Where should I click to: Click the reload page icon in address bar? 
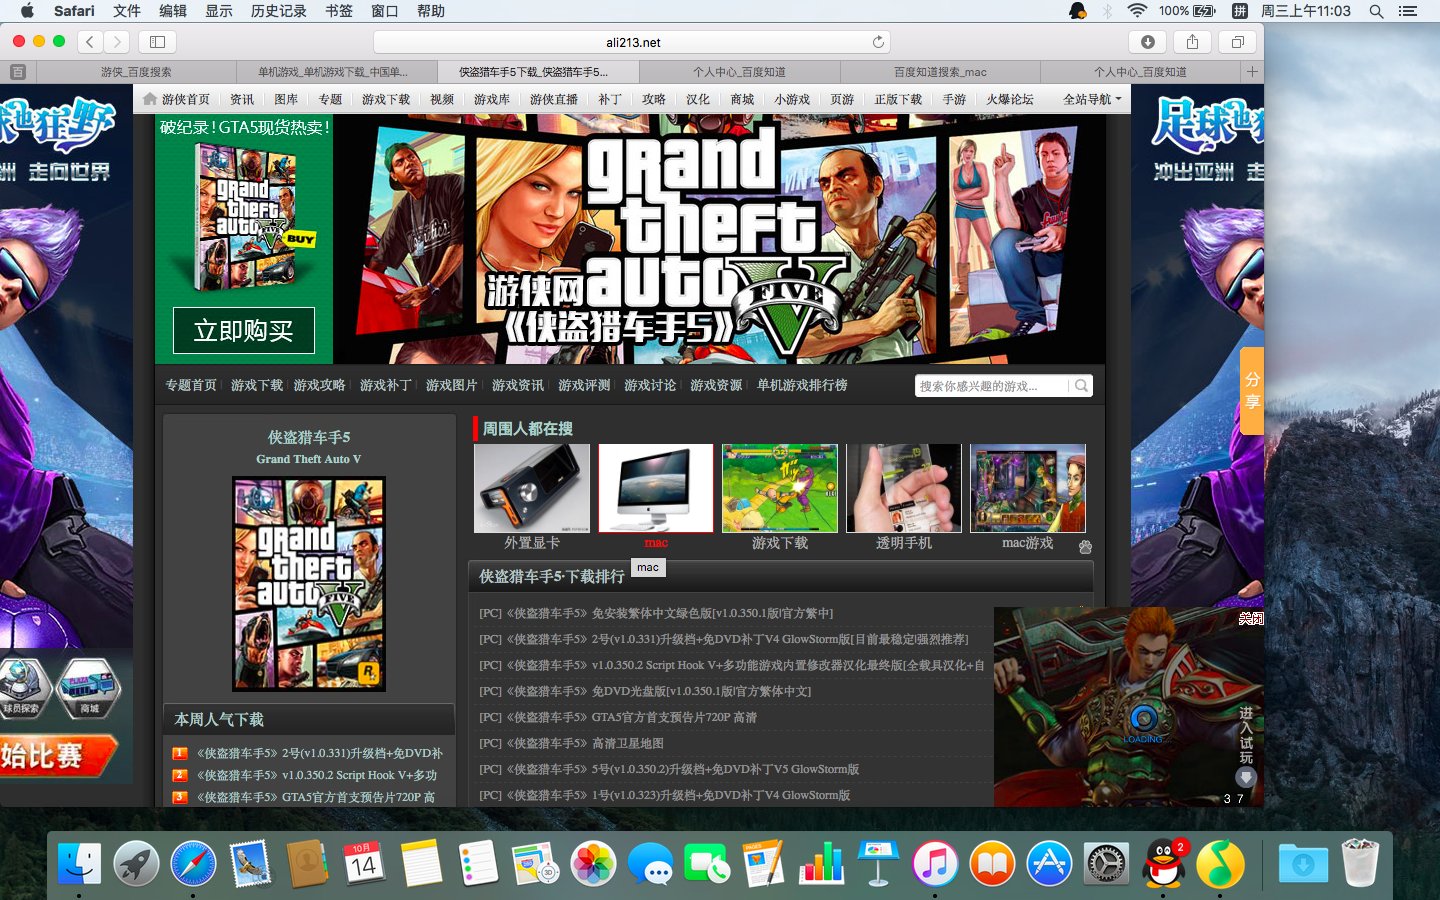tap(878, 42)
